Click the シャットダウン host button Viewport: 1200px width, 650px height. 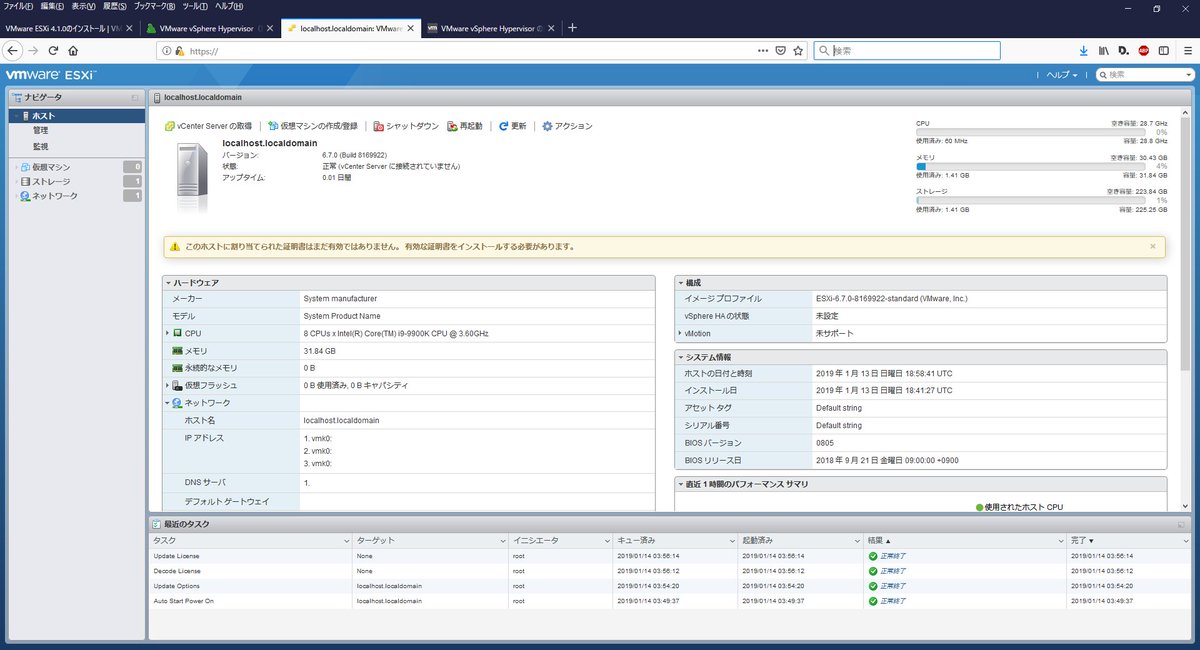pos(405,126)
